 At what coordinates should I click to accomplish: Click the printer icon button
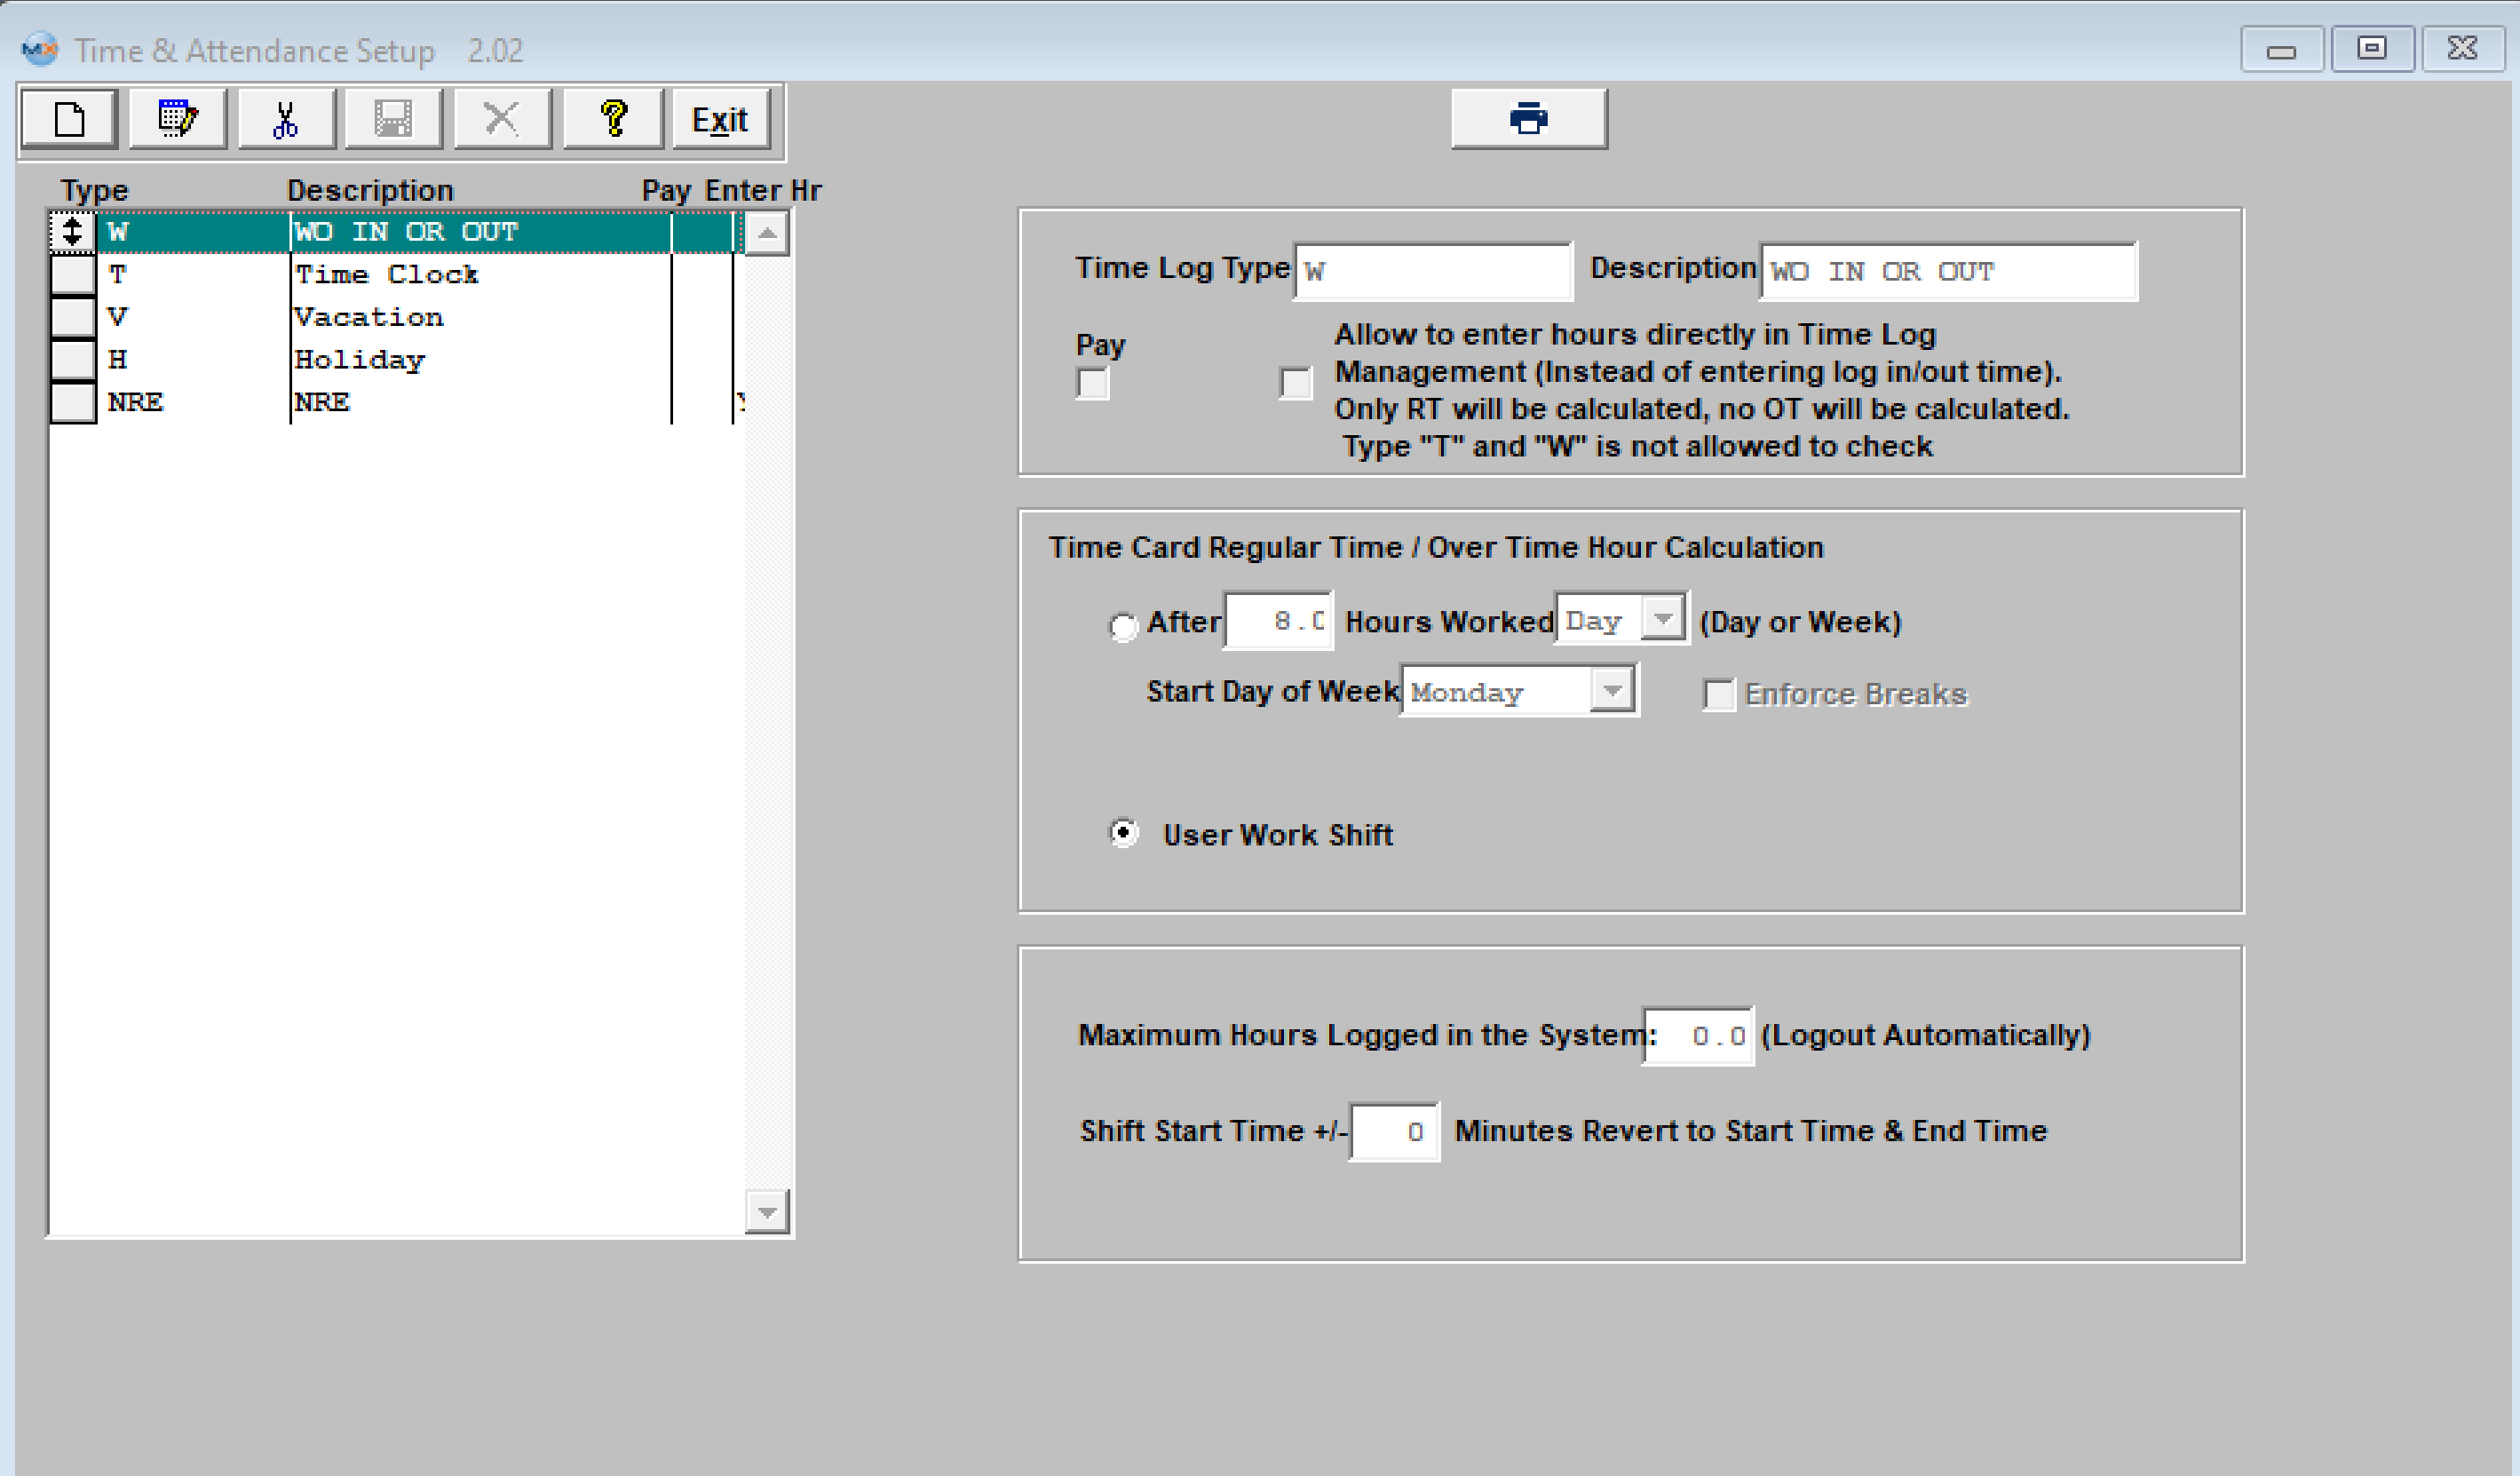click(1528, 119)
